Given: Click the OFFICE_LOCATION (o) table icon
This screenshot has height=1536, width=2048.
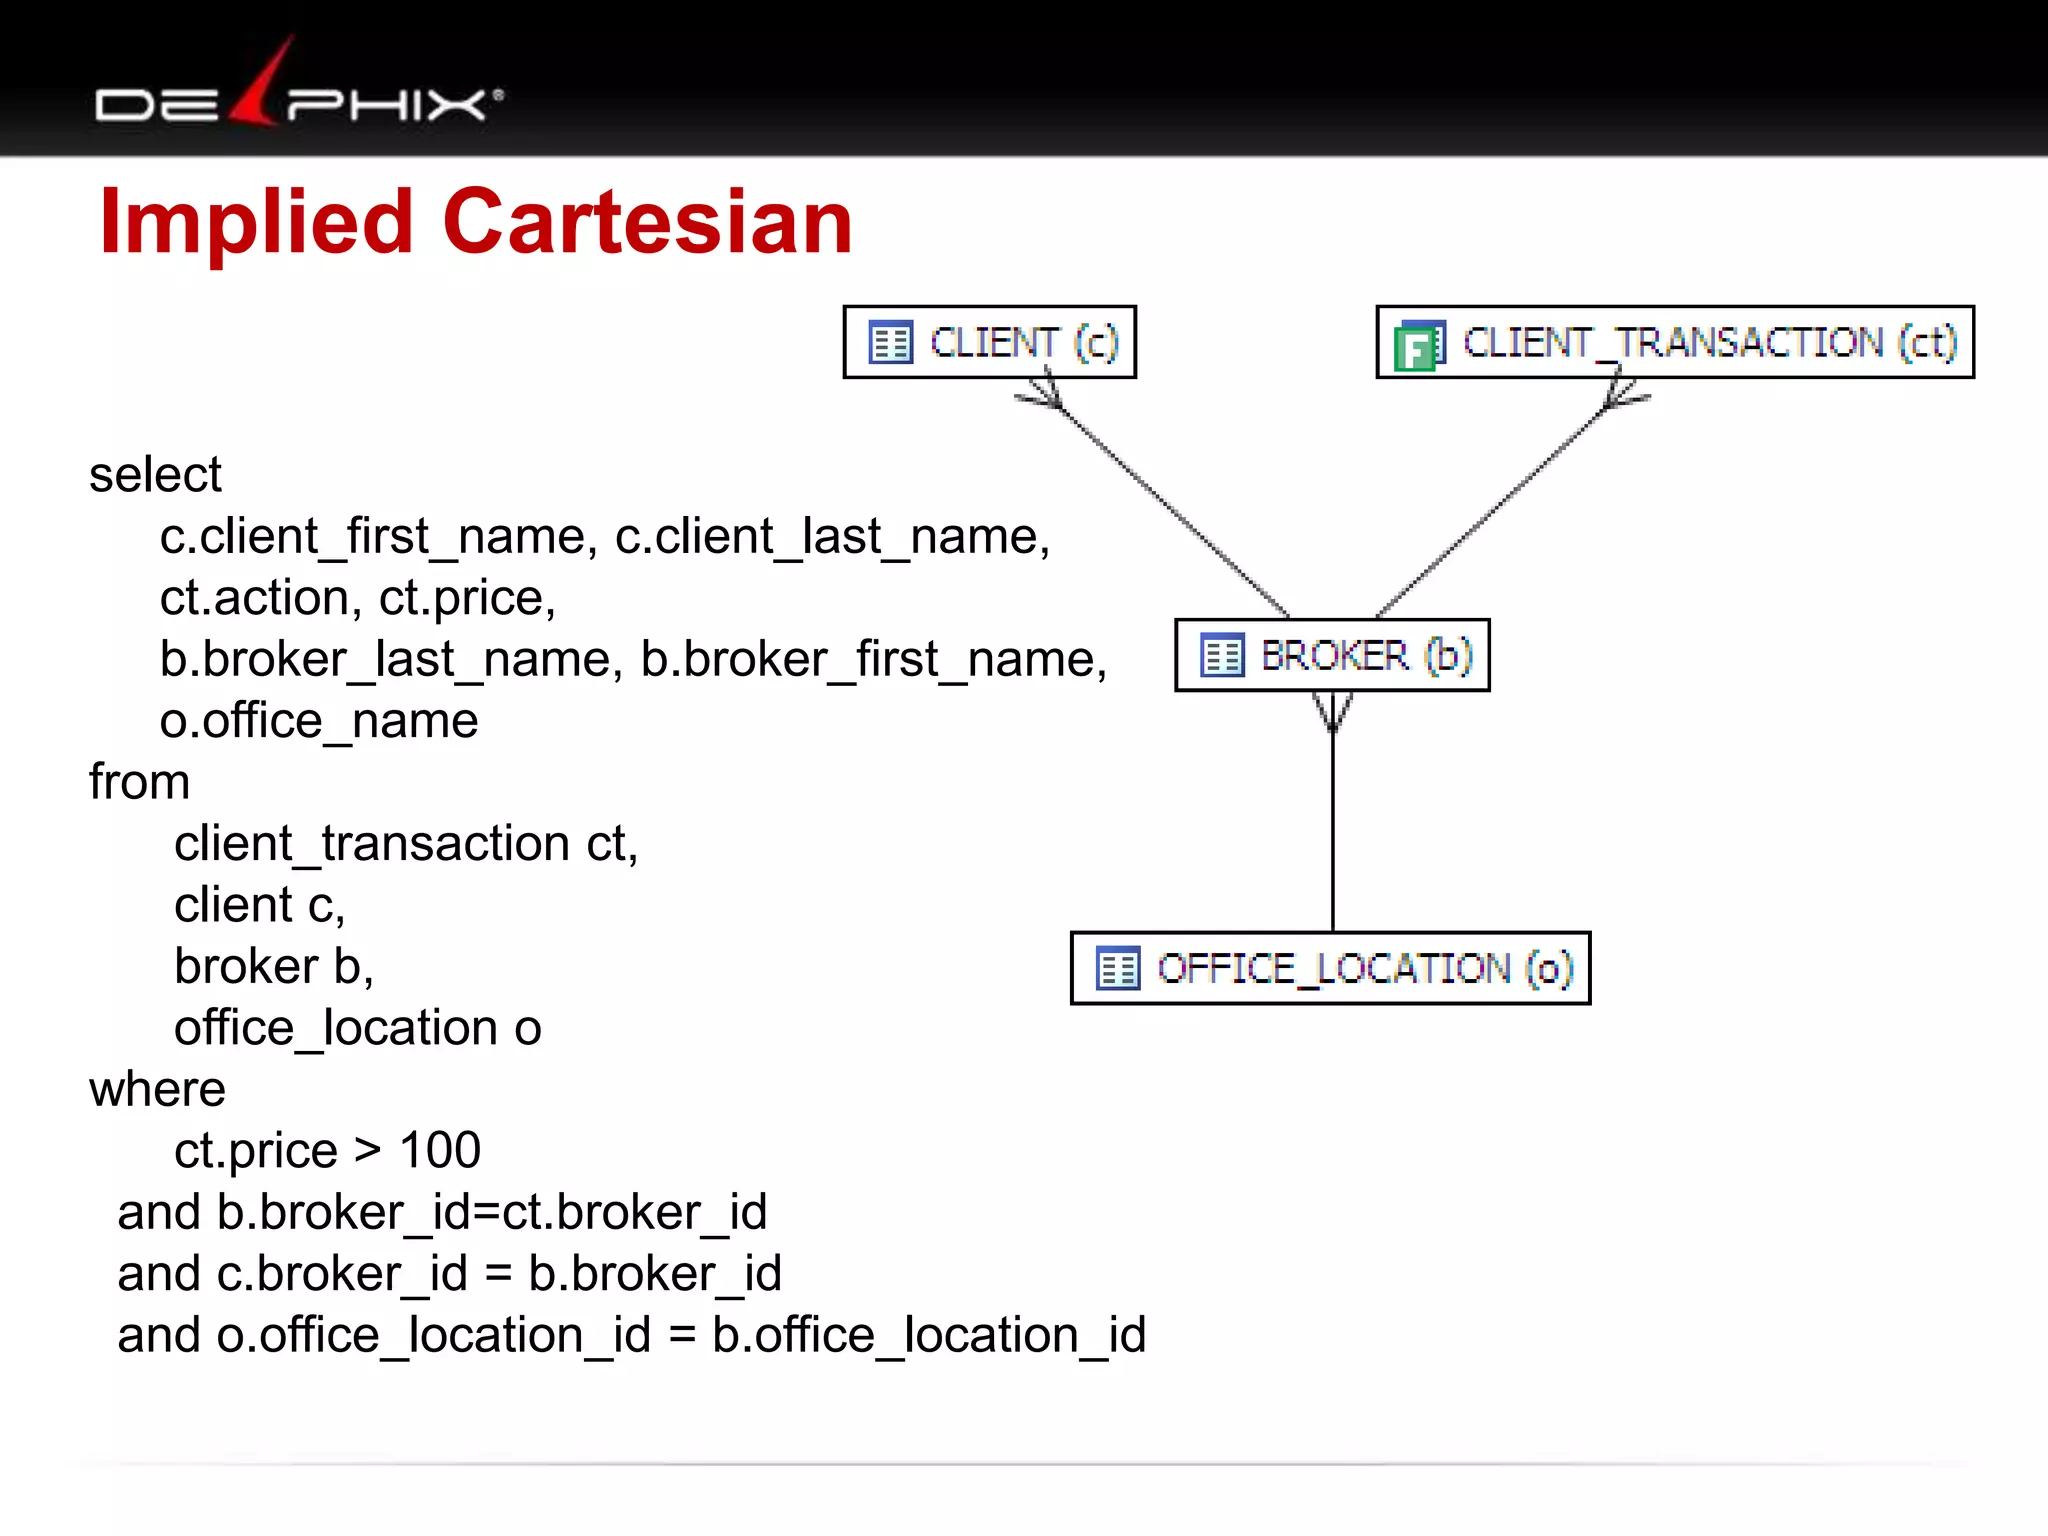Looking at the screenshot, I should 1118,968.
